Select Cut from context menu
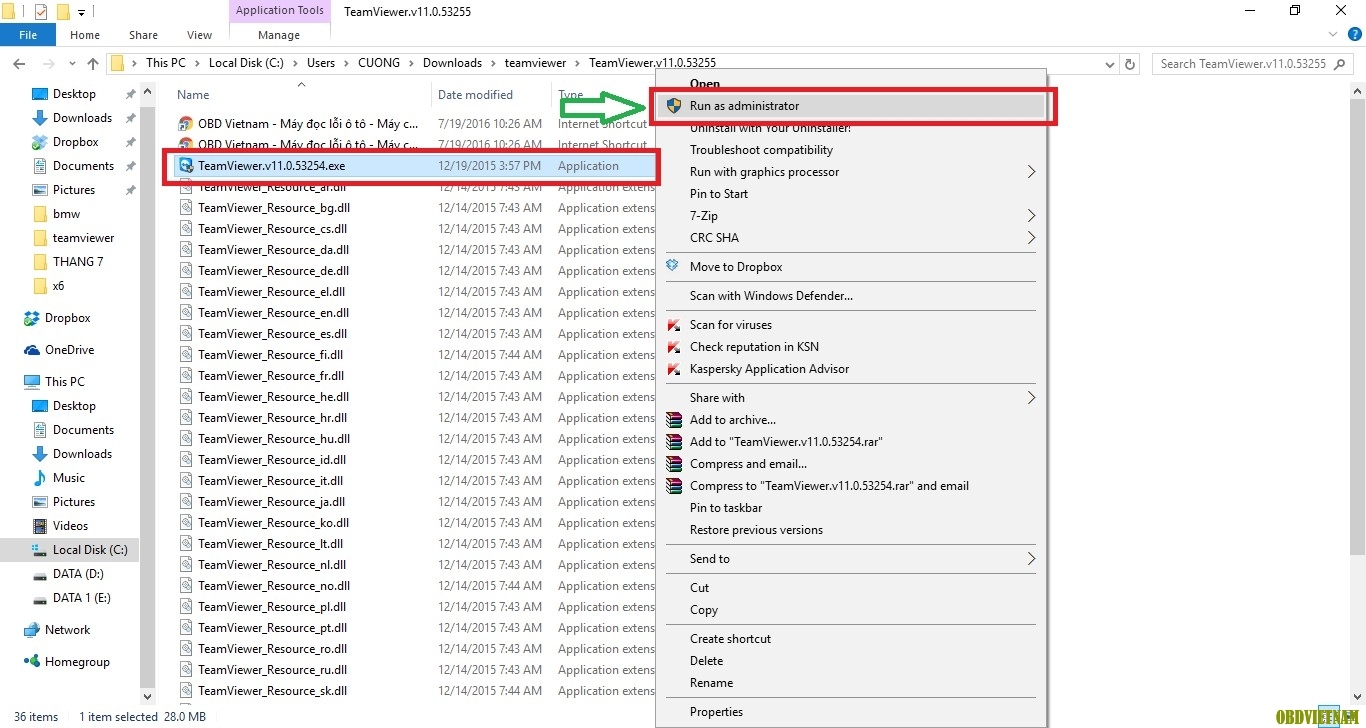Image resolution: width=1366 pixels, height=728 pixels. [x=699, y=588]
